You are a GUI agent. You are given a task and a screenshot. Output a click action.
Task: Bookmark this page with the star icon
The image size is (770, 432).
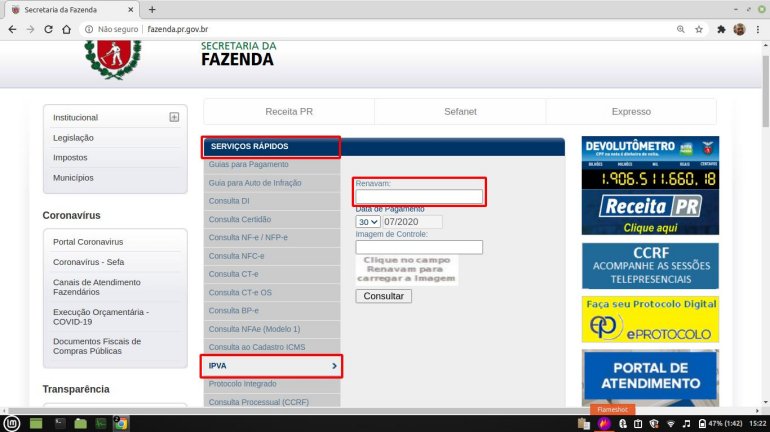tap(700, 30)
